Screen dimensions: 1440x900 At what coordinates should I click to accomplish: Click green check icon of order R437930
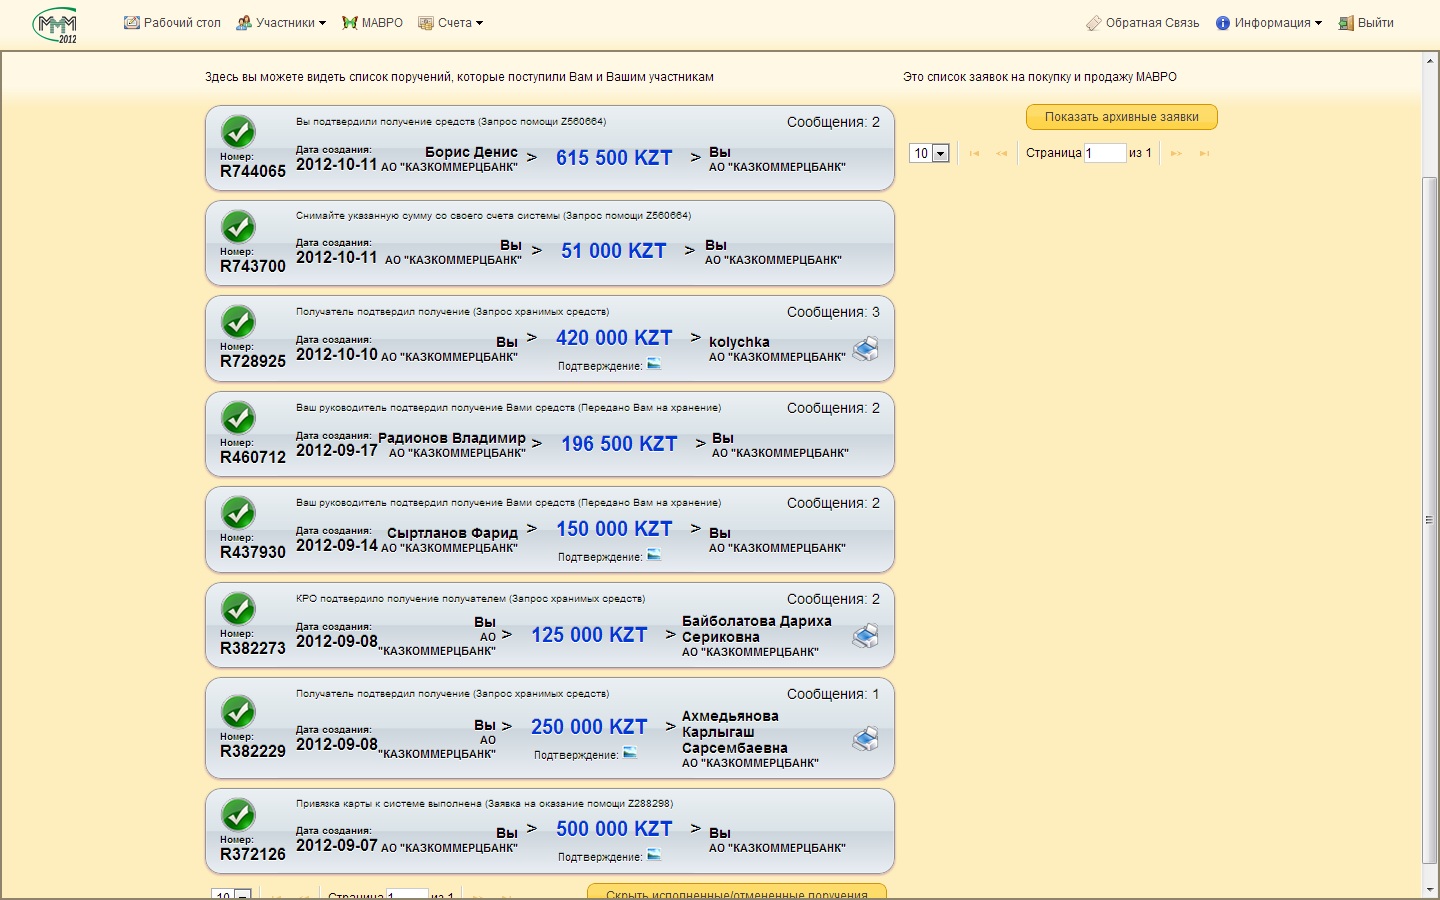(238, 513)
